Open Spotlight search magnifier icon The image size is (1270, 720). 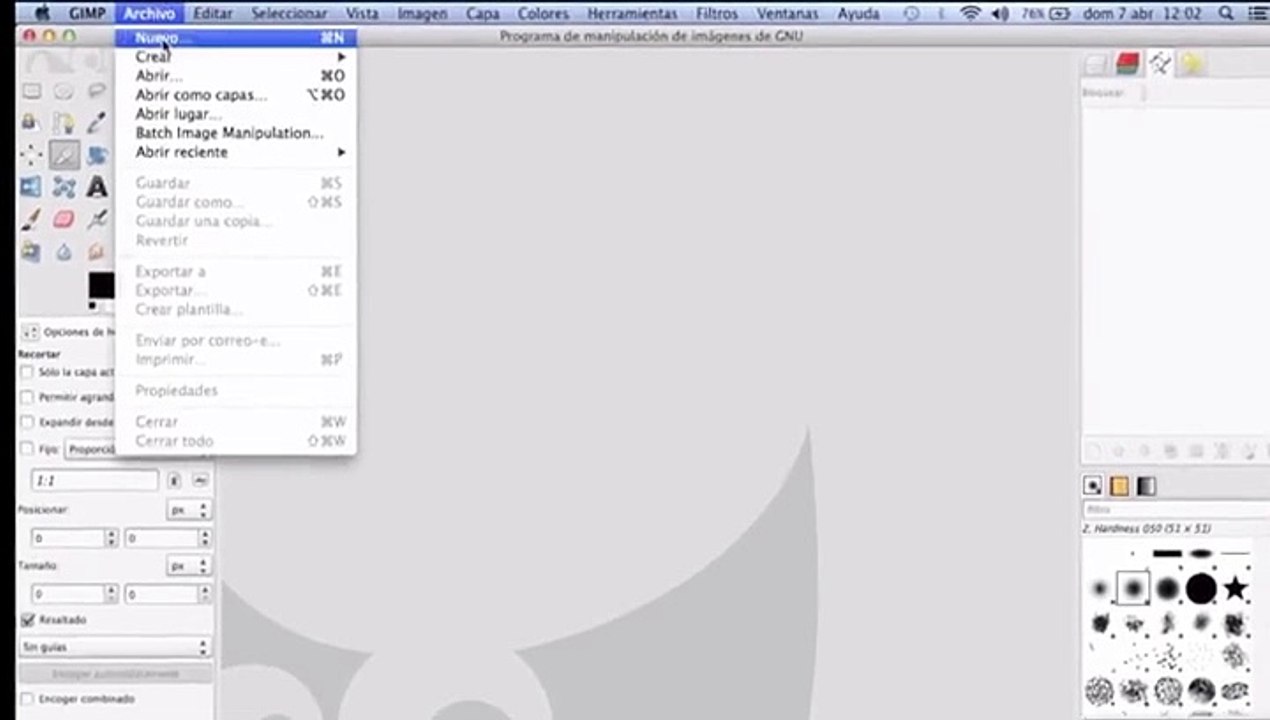[1227, 14]
